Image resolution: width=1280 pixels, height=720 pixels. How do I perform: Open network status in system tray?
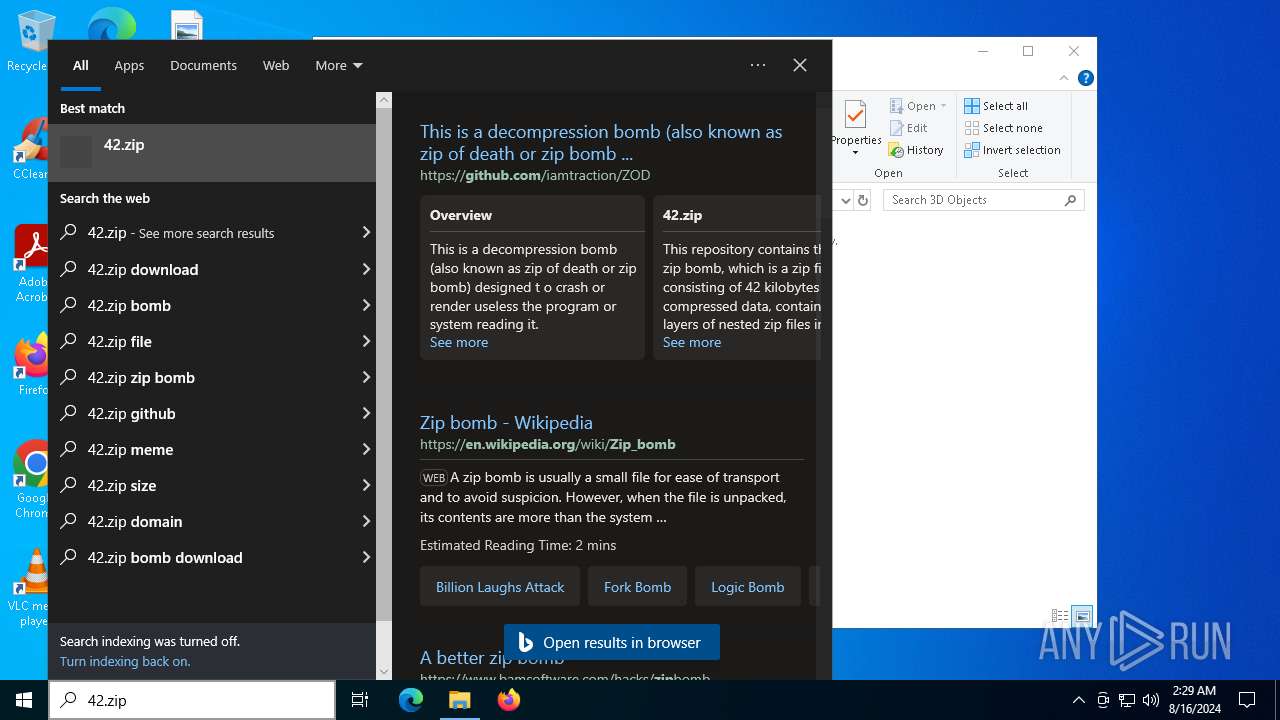[x=1127, y=700]
